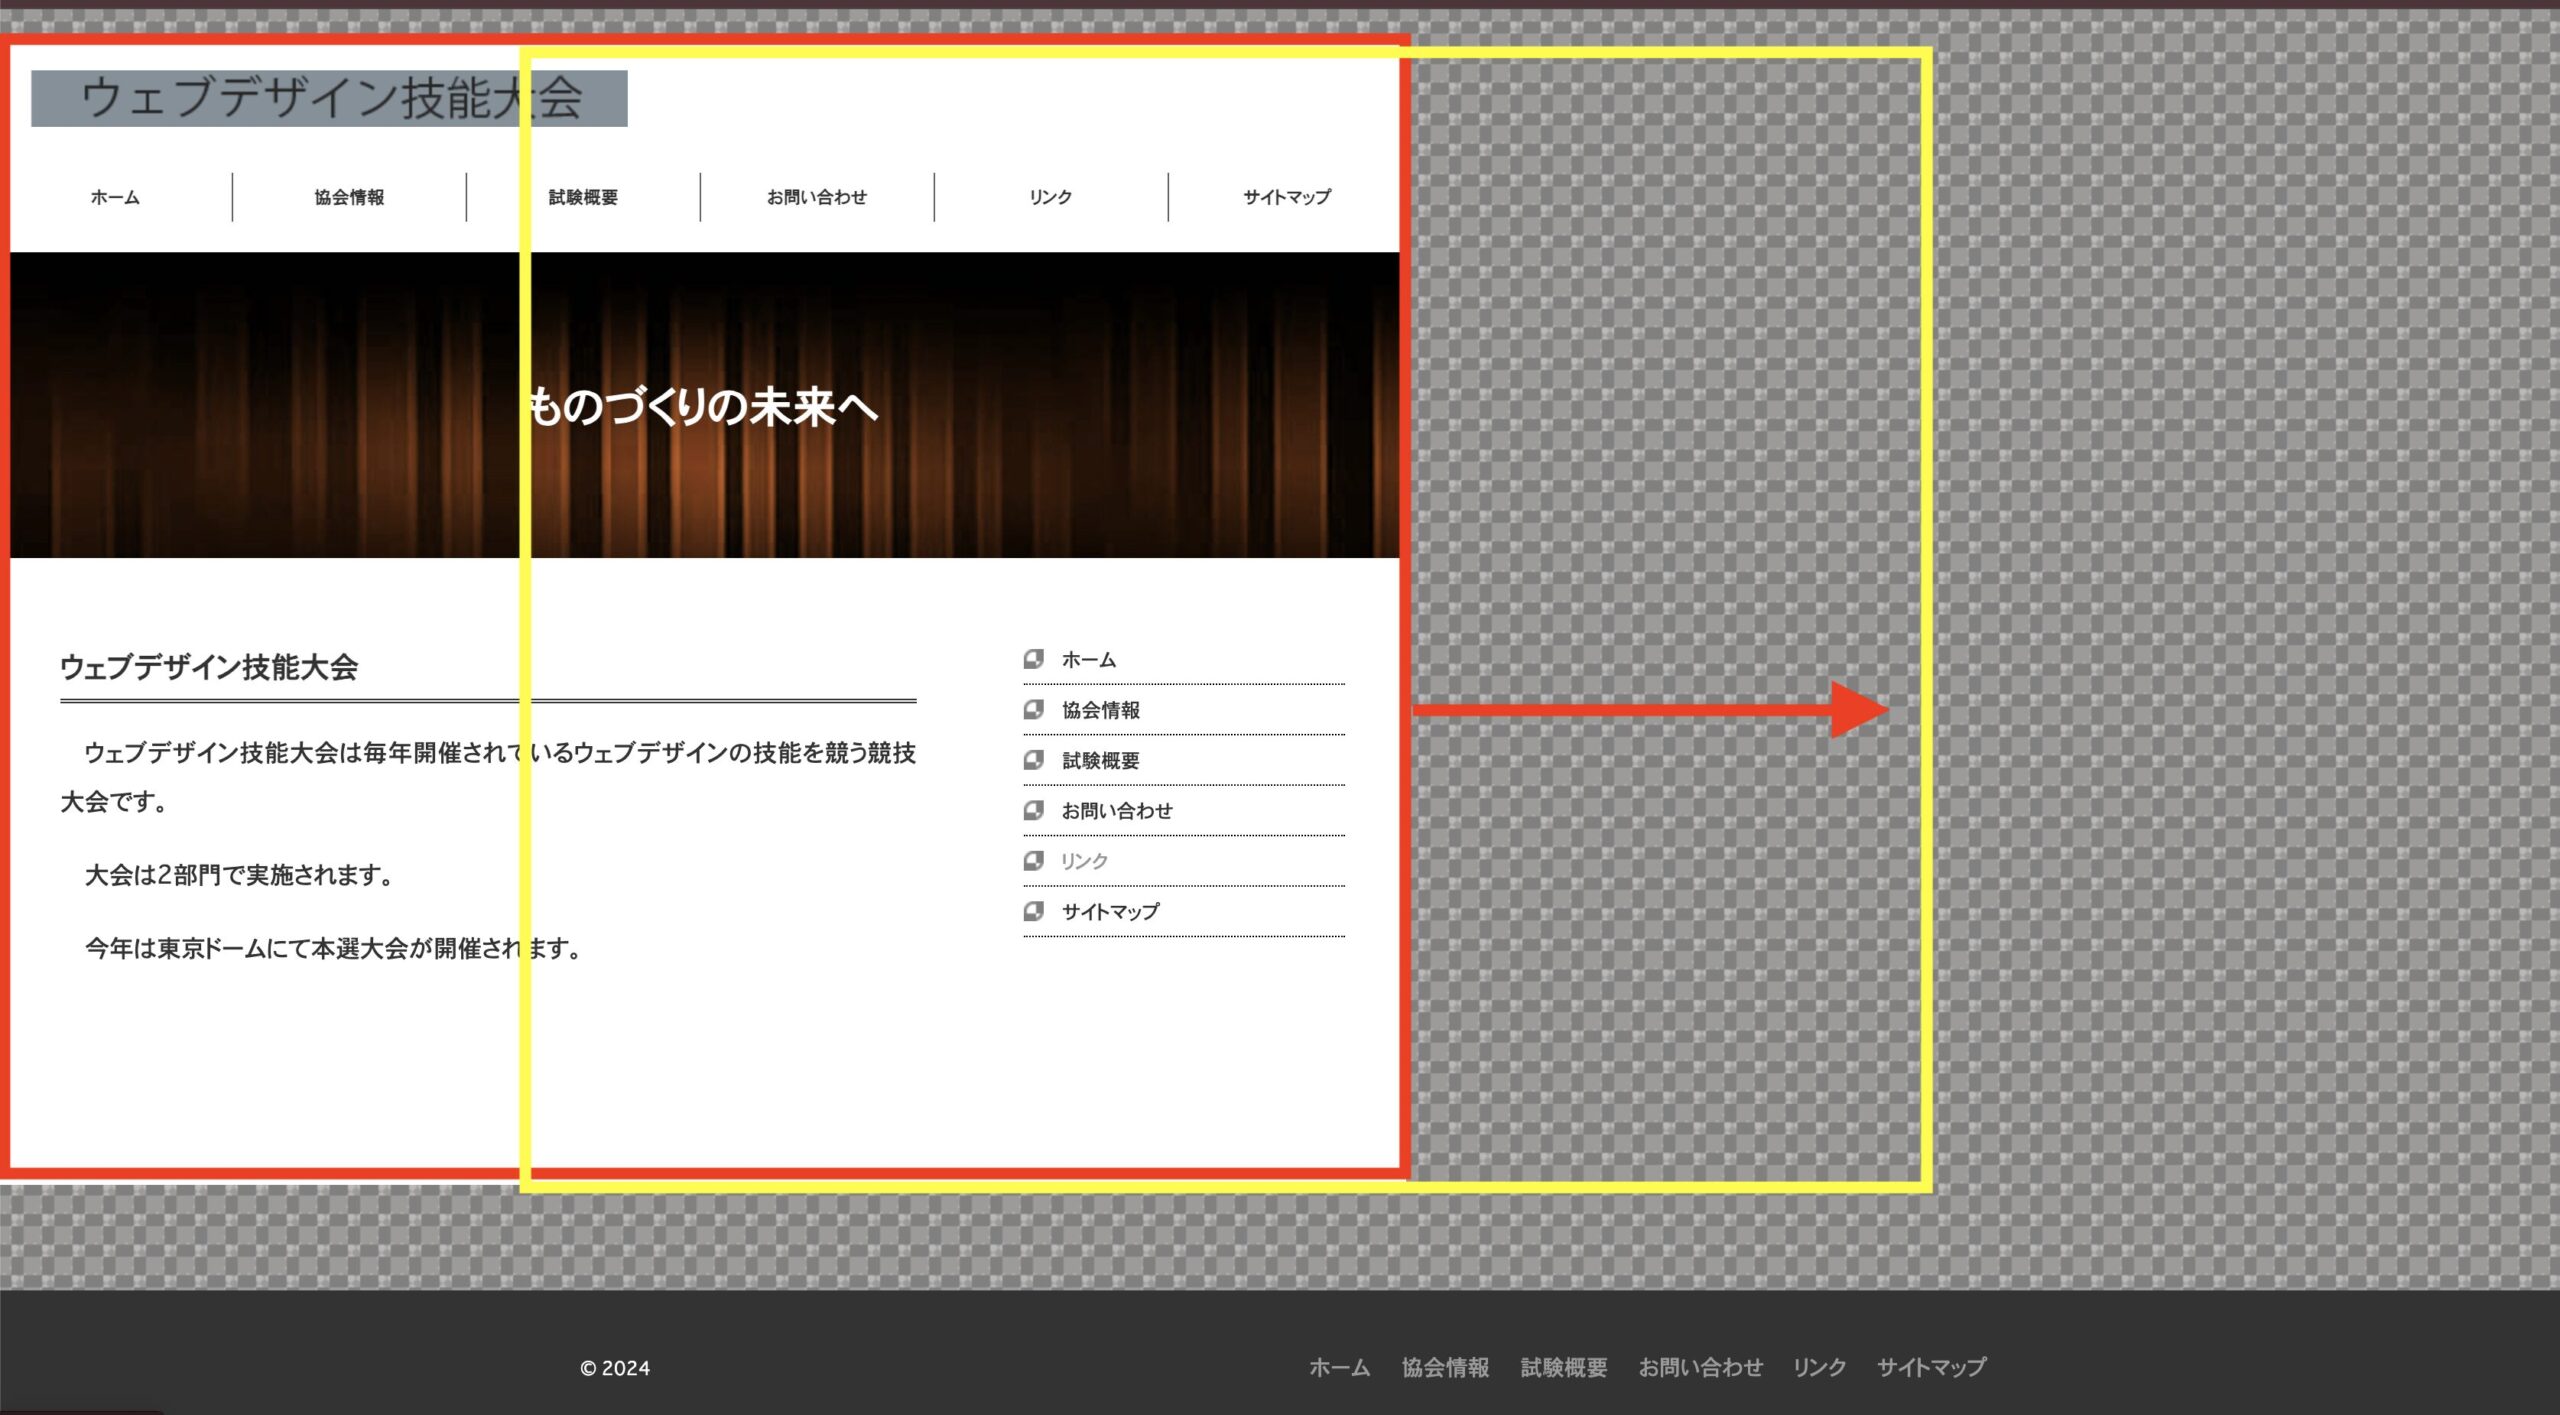This screenshot has height=1415, width=2560.
Task: Click the icon beside sidebar サイトマップ
Action: pyautogui.click(x=1034, y=911)
